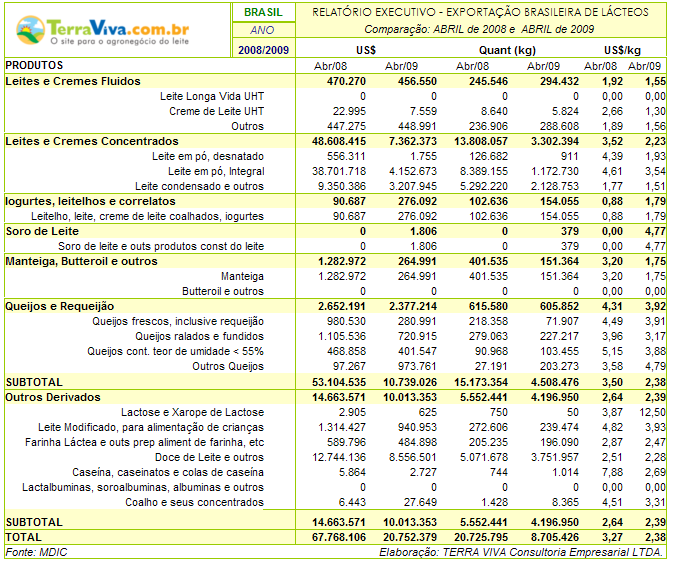This screenshot has width=673, height=563.
Task: Select the Leites e Cremes Fluidos row label
Action: point(73,81)
